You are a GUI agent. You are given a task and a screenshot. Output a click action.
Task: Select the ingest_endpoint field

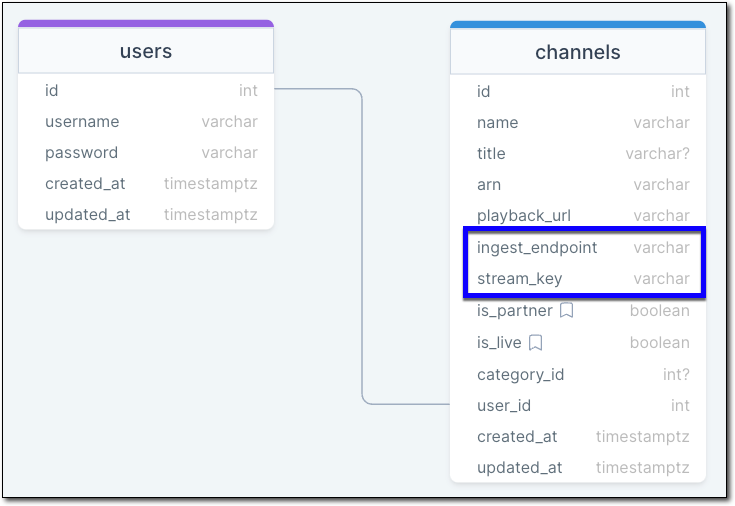pos(578,248)
